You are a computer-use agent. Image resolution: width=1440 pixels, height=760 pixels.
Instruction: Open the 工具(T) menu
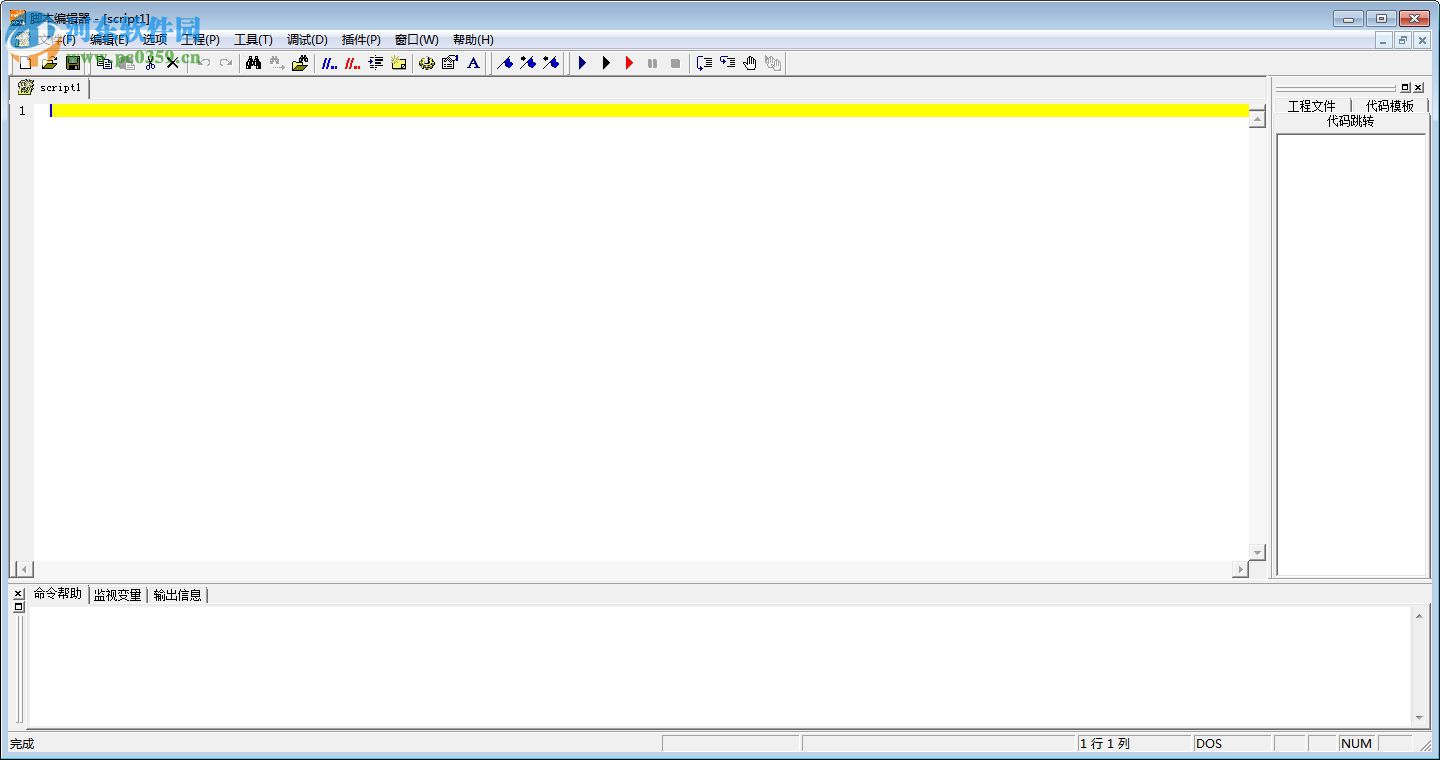[253, 40]
